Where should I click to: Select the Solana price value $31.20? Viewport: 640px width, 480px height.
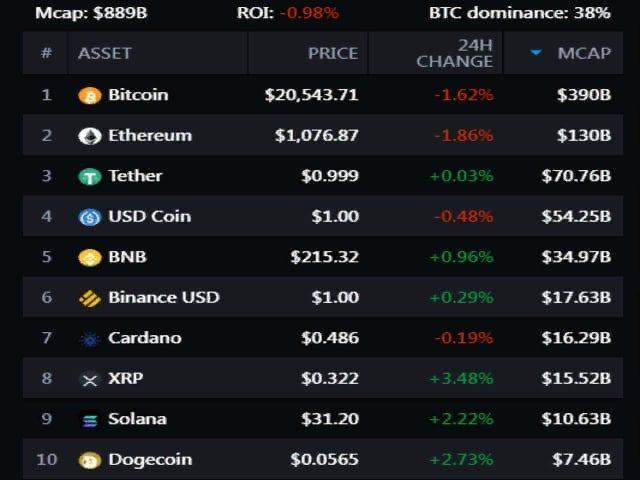pyautogui.click(x=330, y=419)
